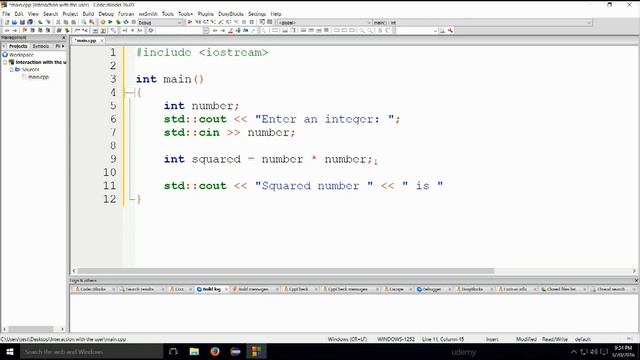Click the Undo toolbar icon
The image size is (640, 360).
click(40, 22)
